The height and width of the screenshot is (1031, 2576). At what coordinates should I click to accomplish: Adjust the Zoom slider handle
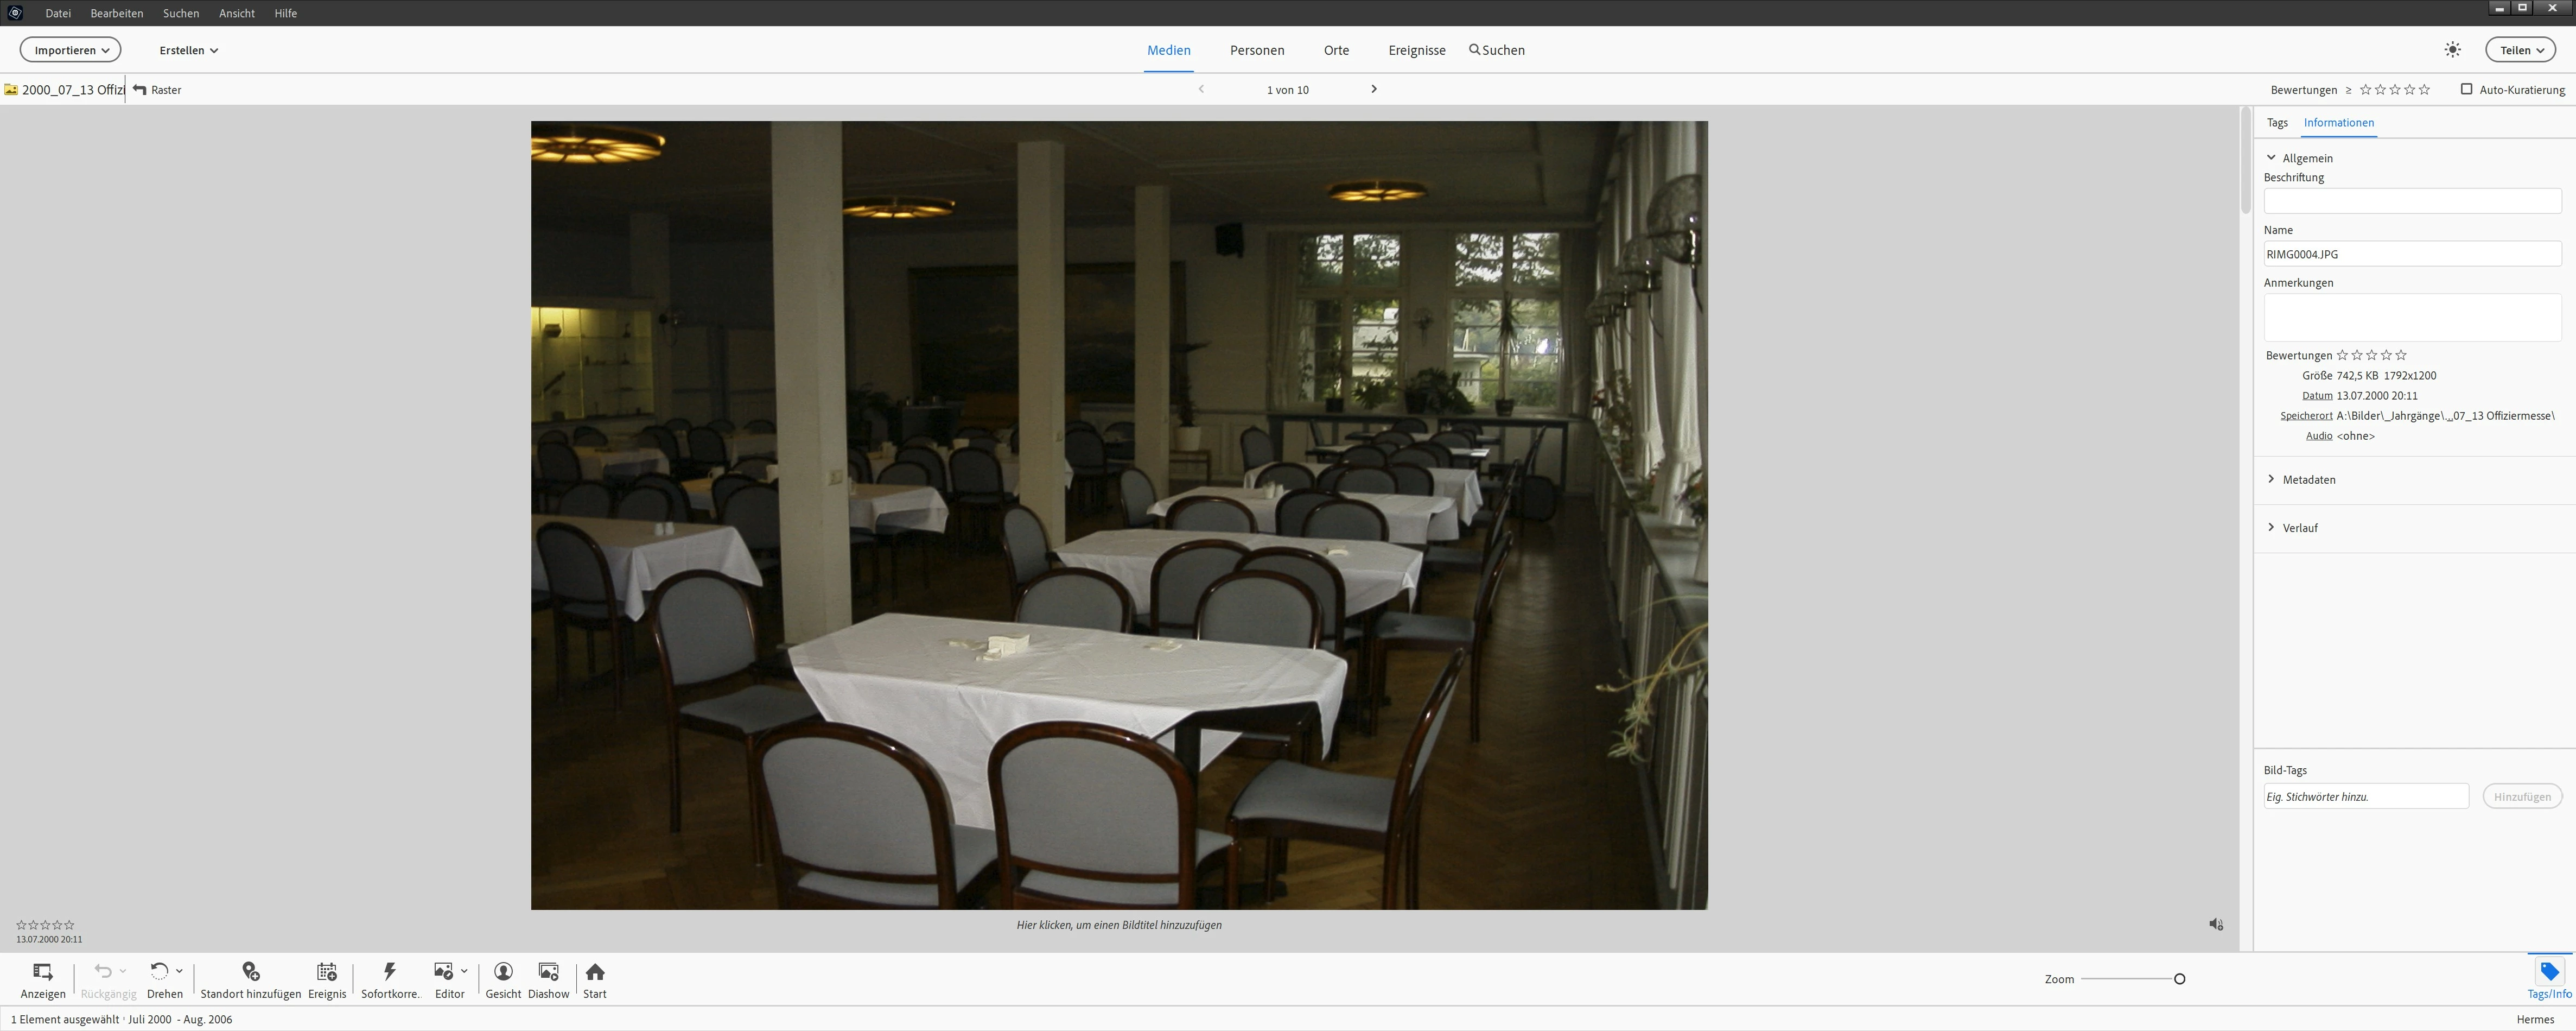click(2179, 979)
